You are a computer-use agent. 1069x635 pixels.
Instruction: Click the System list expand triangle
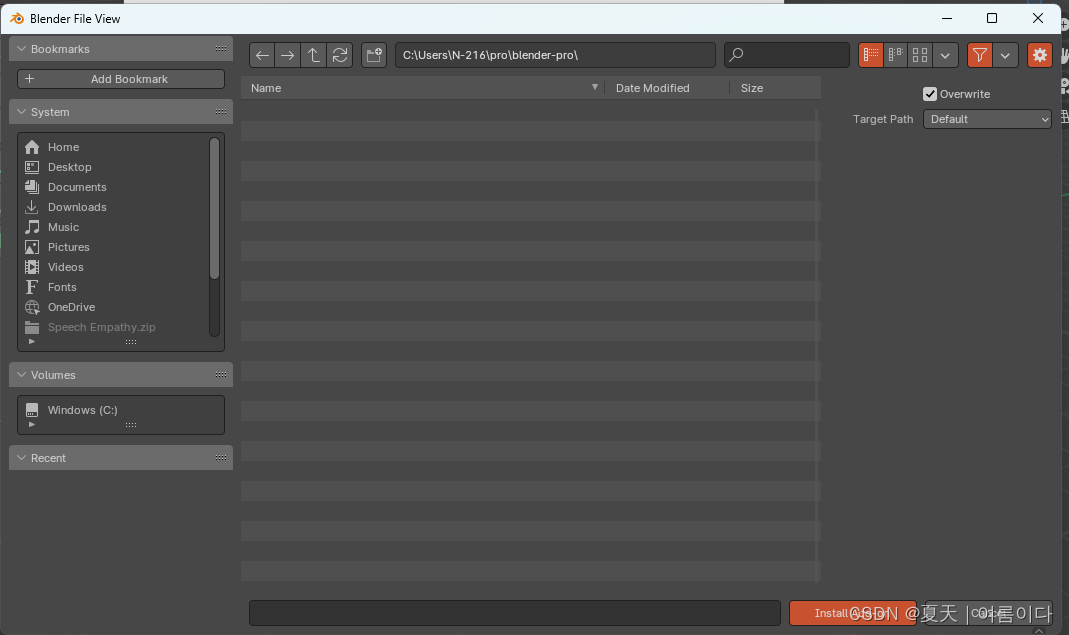pos(31,342)
